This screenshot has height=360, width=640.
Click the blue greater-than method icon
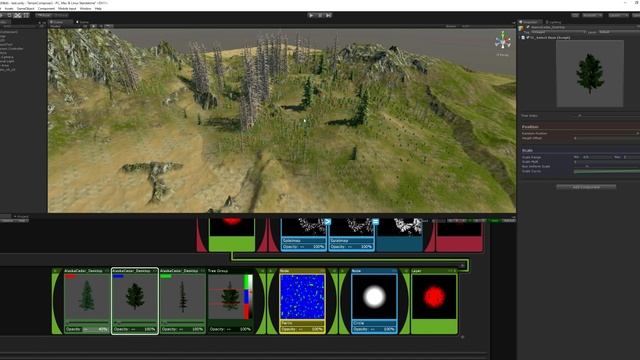[x=327, y=222]
